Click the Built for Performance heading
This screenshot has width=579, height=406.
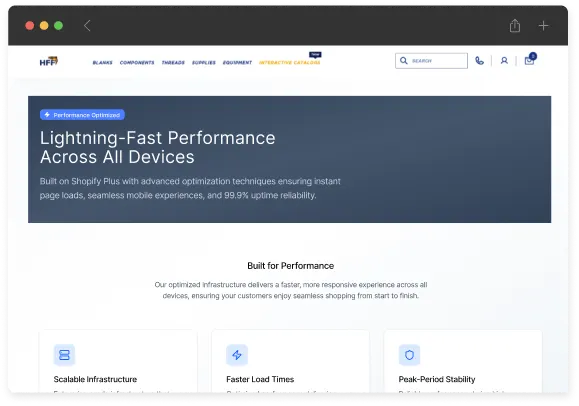(291, 266)
